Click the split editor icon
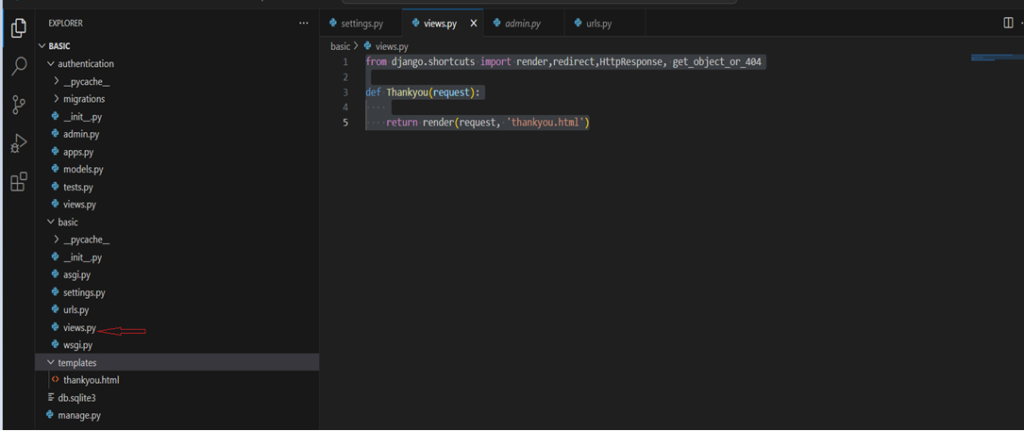This screenshot has height=431, width=1024. (x=1008, y=23)
